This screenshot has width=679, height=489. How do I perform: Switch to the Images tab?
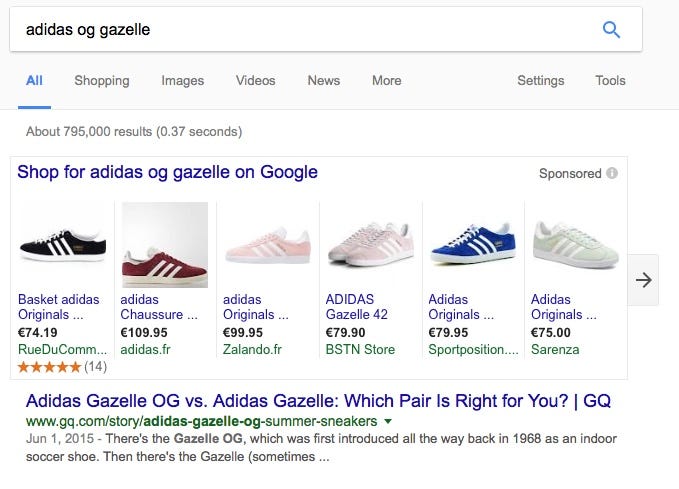183,81
